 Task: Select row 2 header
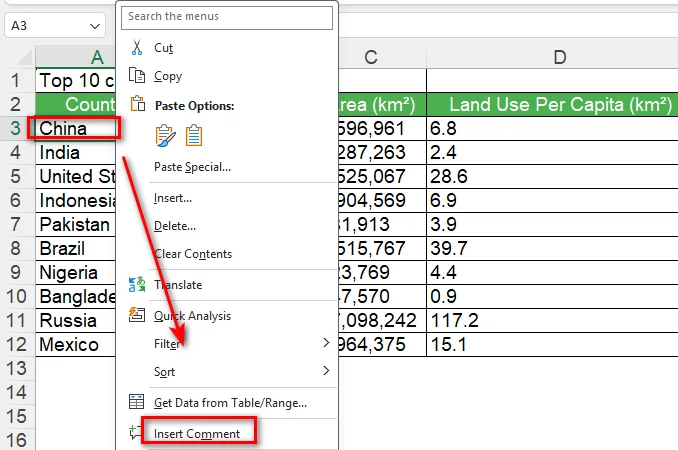tap(17, 104)
